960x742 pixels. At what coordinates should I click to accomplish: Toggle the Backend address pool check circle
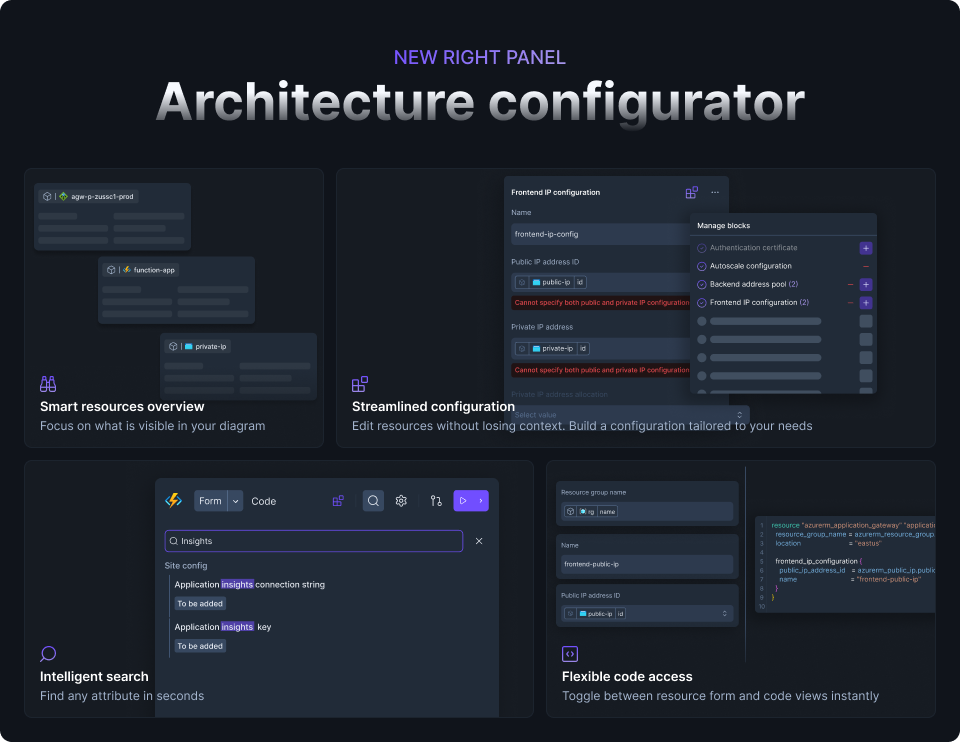(x=702, y=284)
